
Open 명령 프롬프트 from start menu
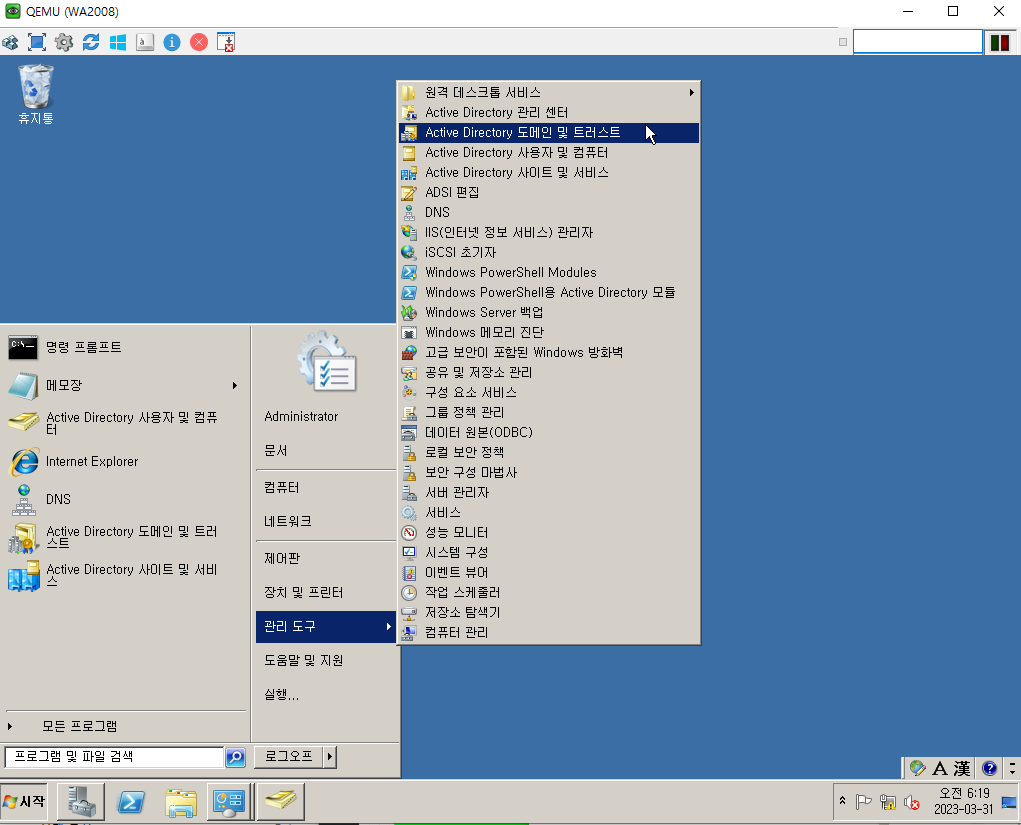tap(125, 347)
